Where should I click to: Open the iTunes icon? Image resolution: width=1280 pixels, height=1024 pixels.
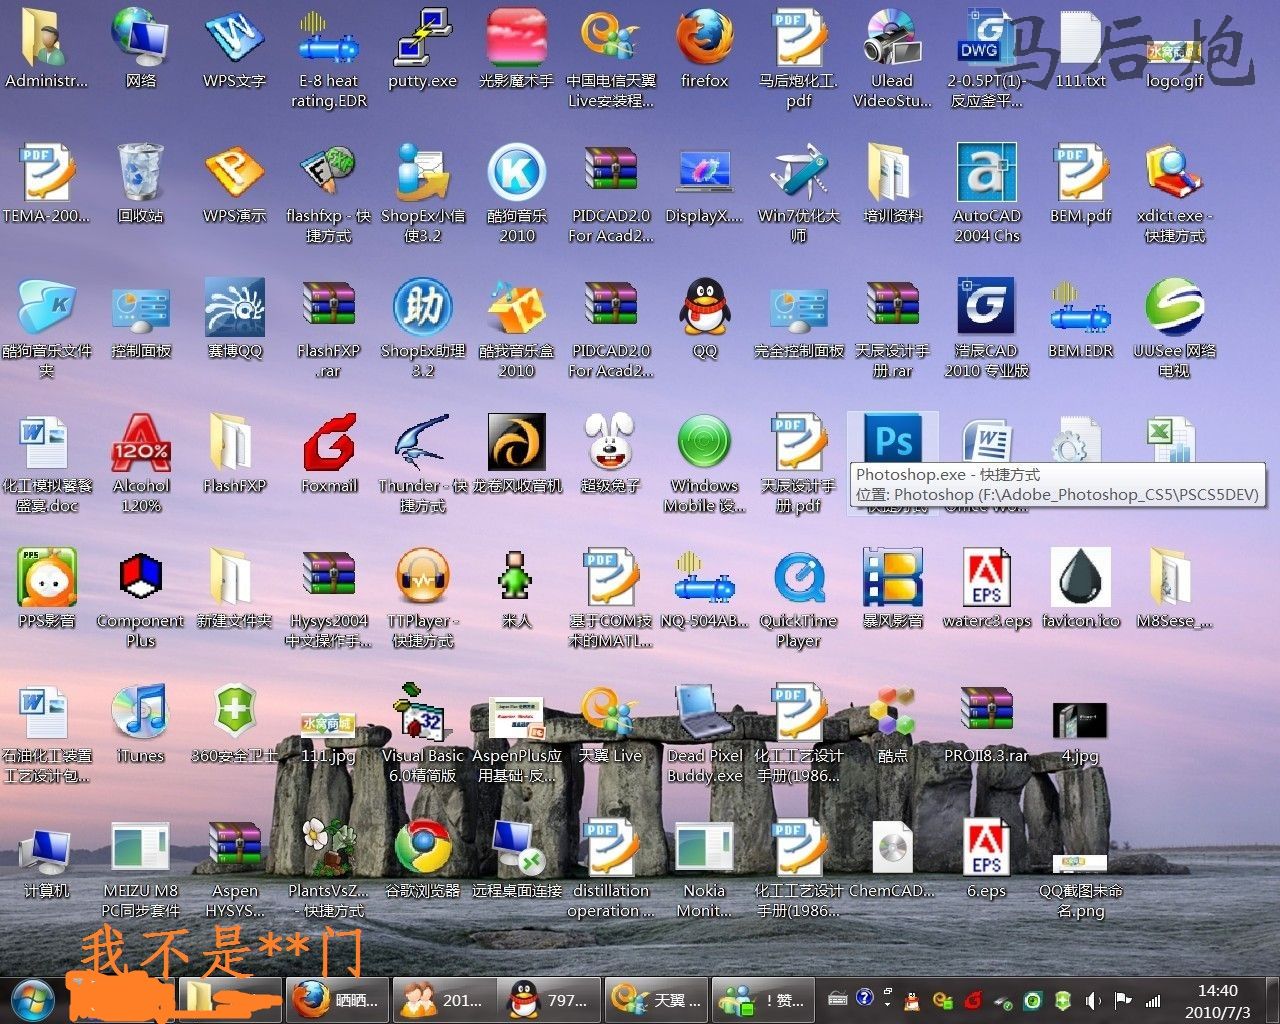(x=141, y=712)
